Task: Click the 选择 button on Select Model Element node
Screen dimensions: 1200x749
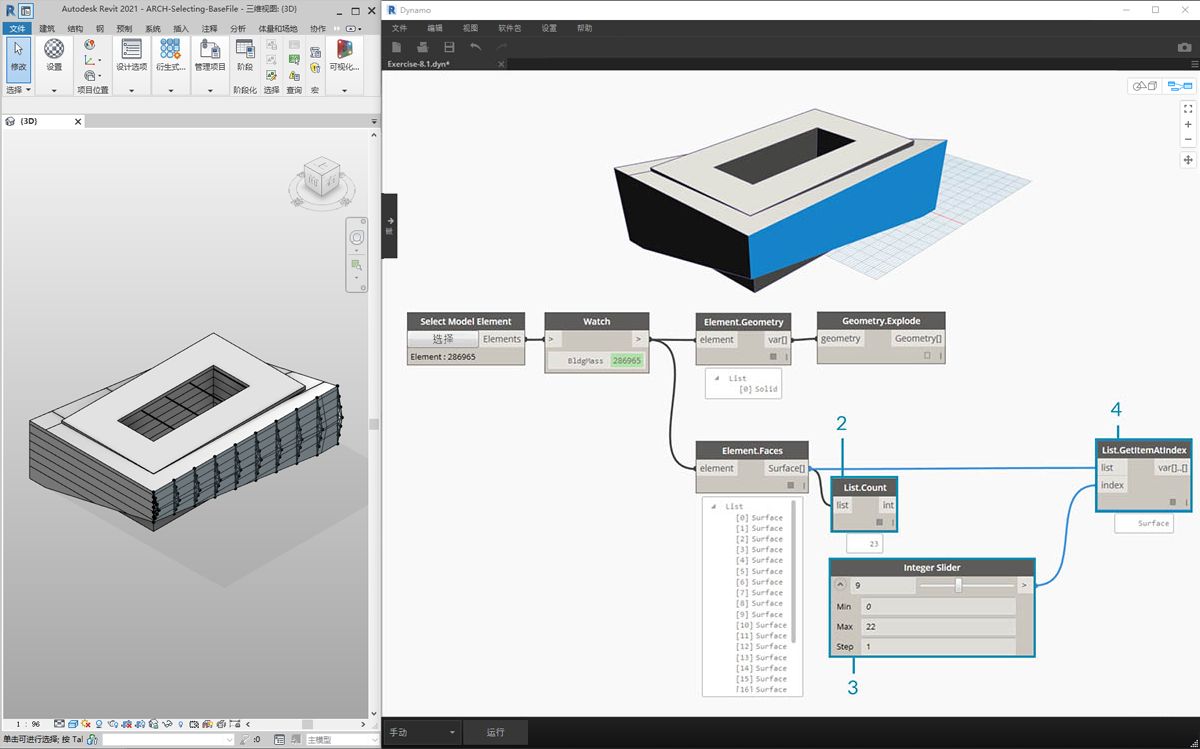Action: pos(443,339)
